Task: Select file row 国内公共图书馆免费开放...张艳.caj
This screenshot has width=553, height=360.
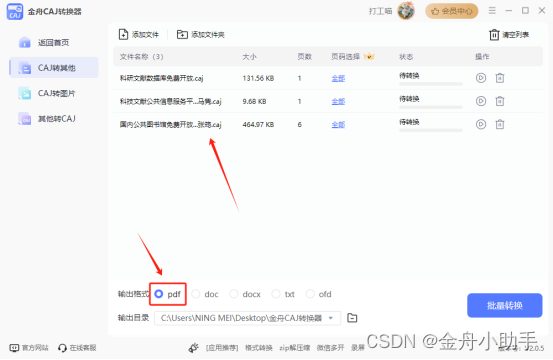Action: coord(328,124)
